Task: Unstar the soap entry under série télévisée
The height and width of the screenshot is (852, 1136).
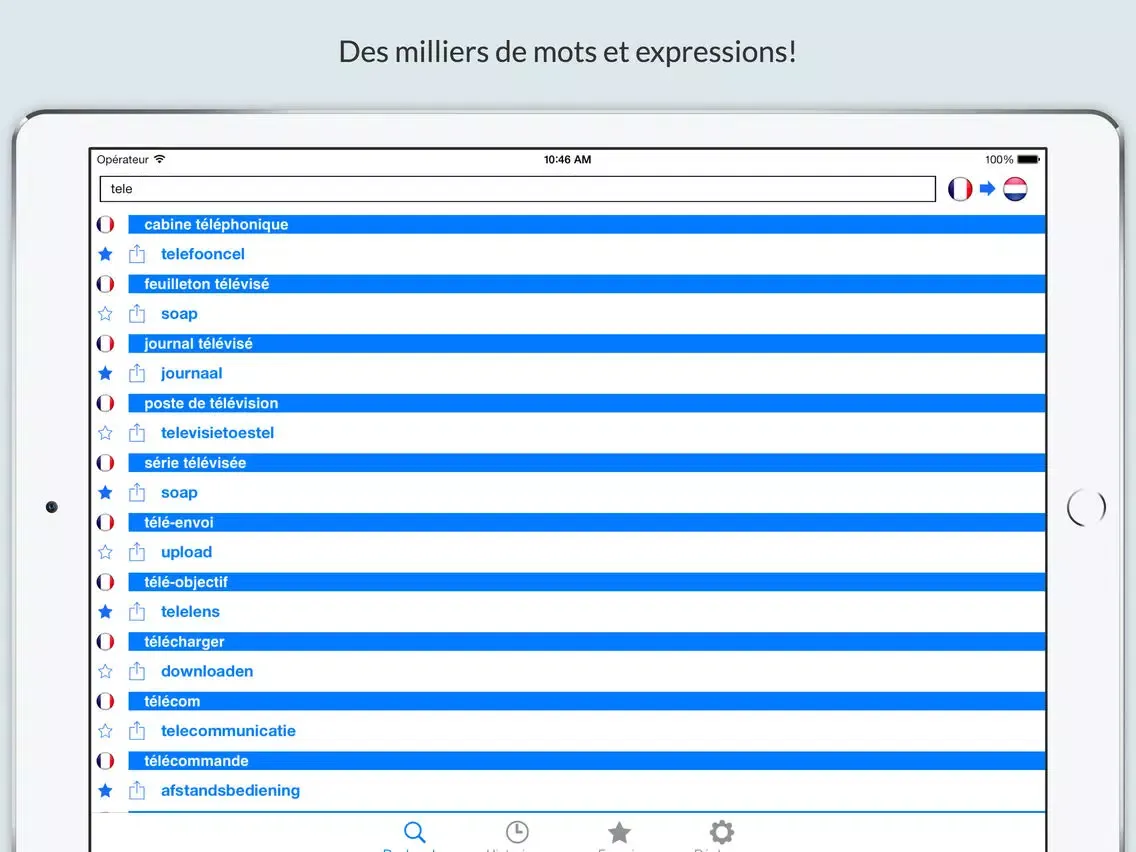Action: click(x=105, y=493)
